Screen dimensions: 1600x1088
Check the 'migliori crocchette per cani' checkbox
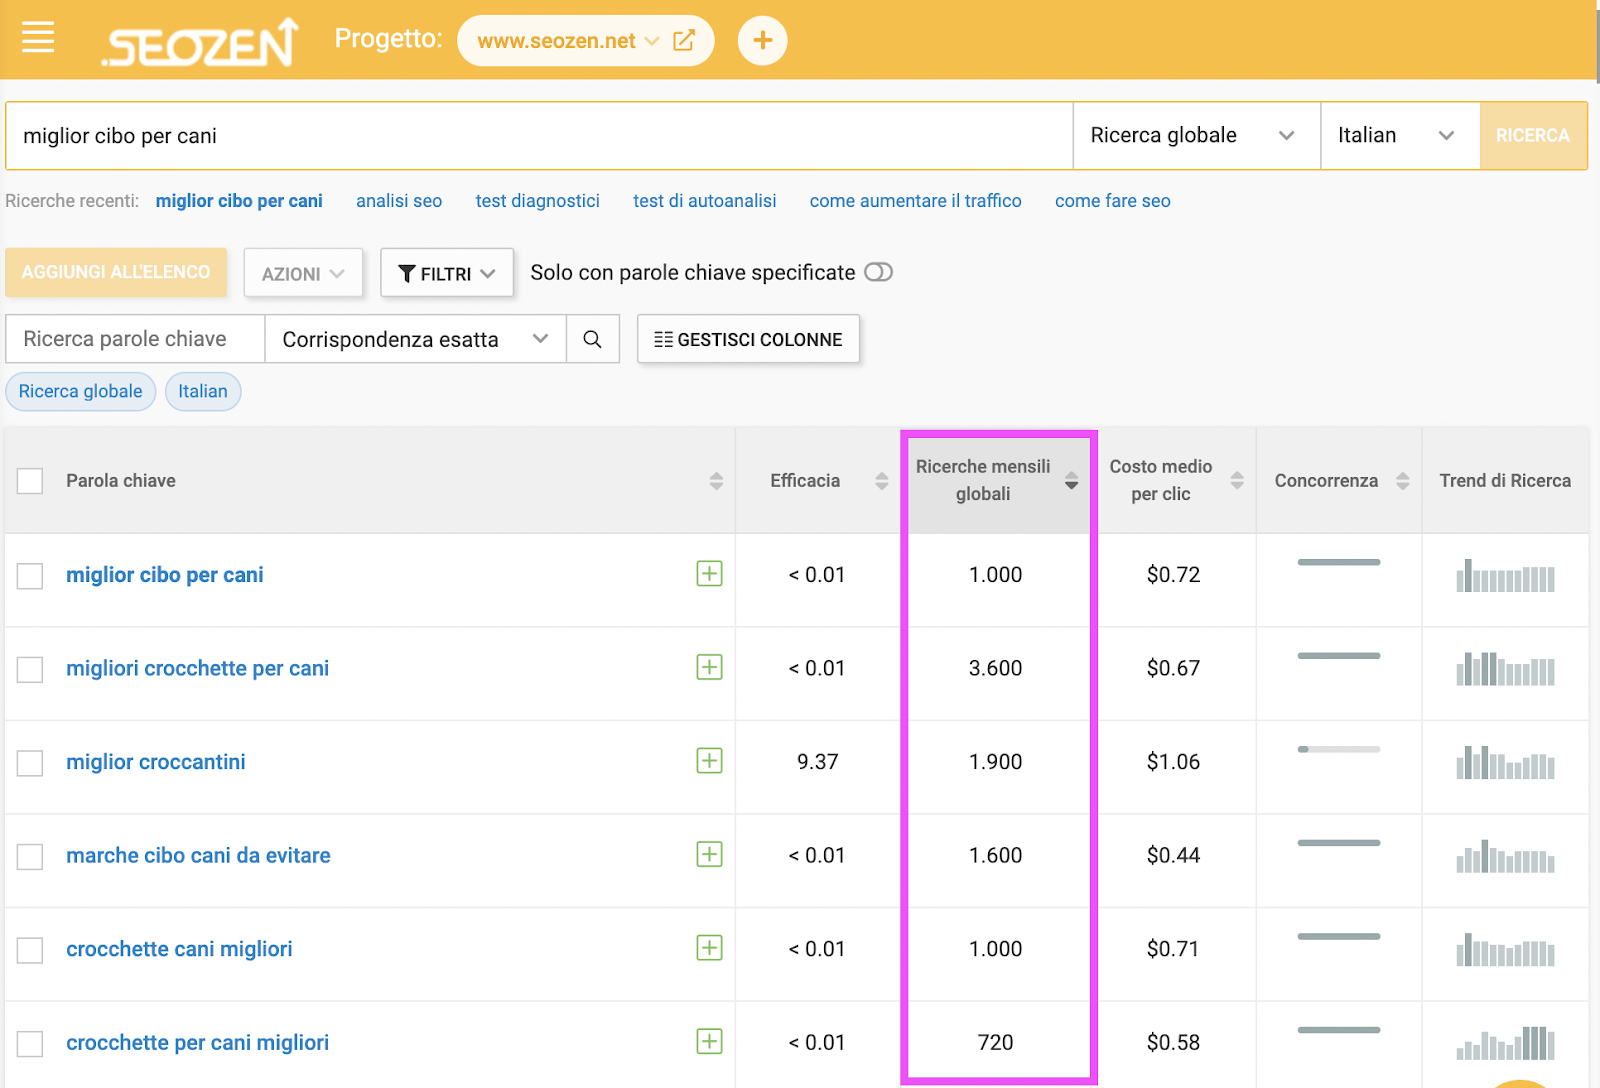click(30, 669)
